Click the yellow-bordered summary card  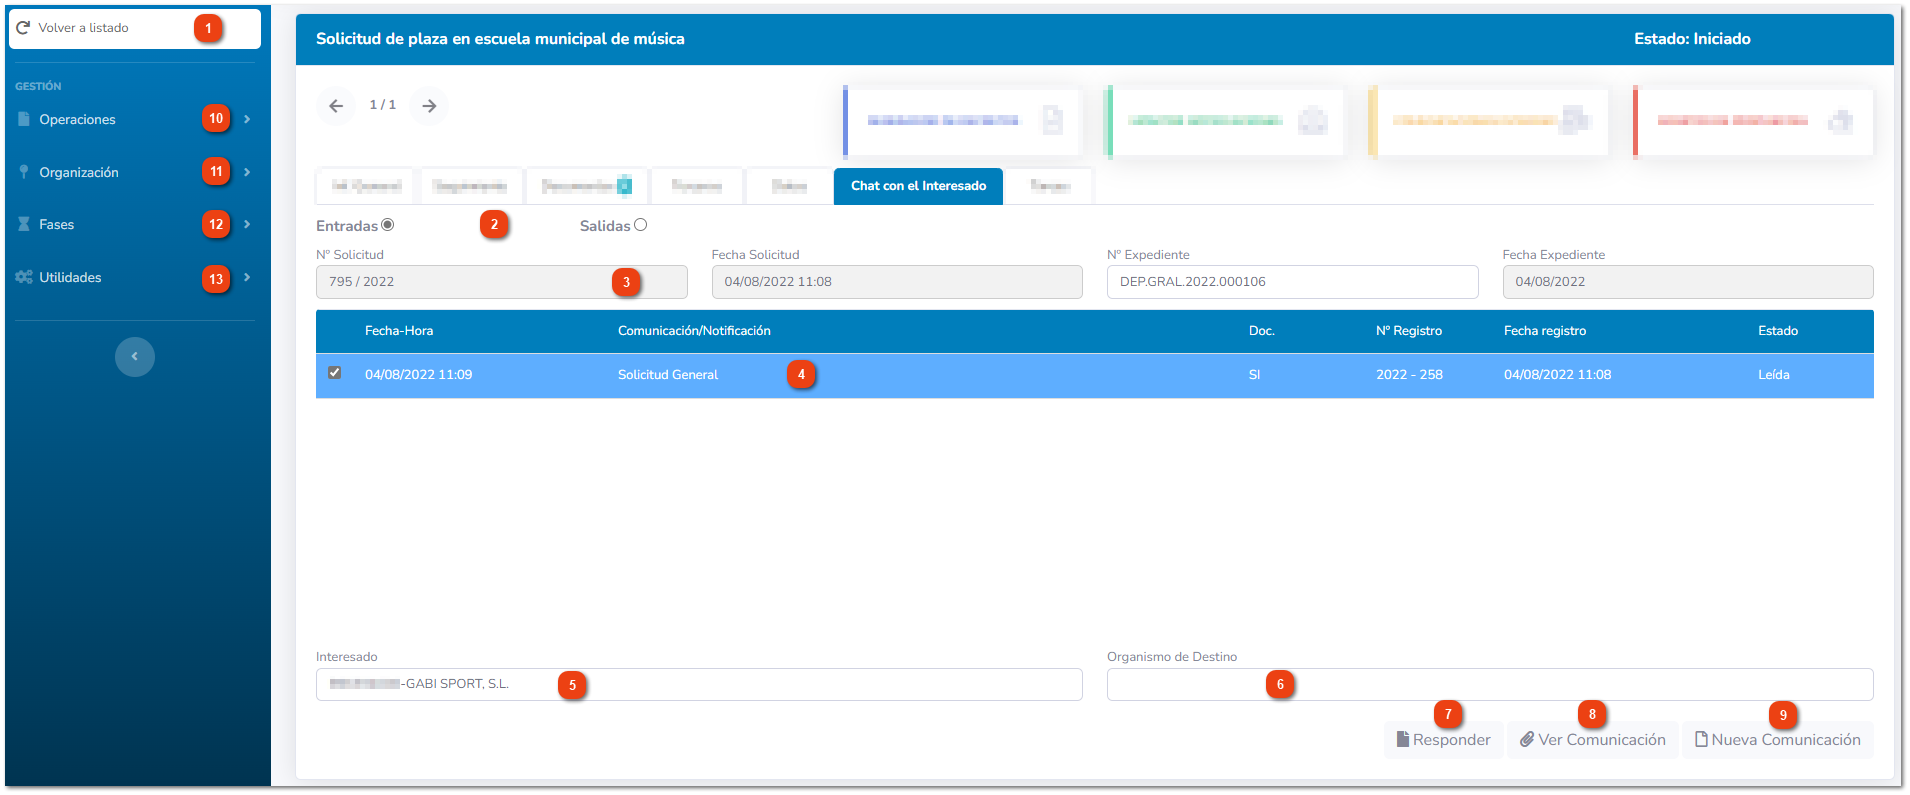tap(1488, 121)
